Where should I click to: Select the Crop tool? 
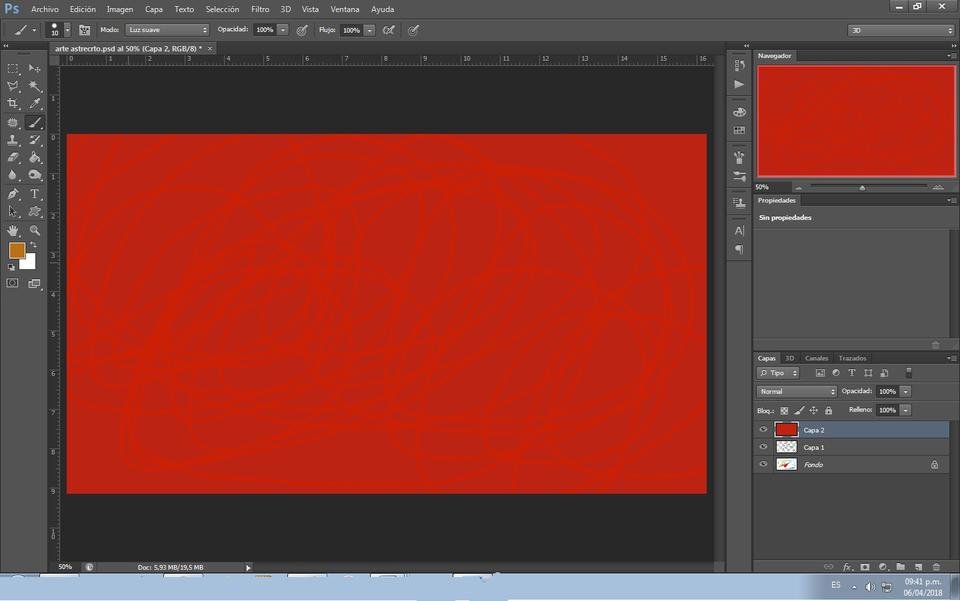pos(12,103)
